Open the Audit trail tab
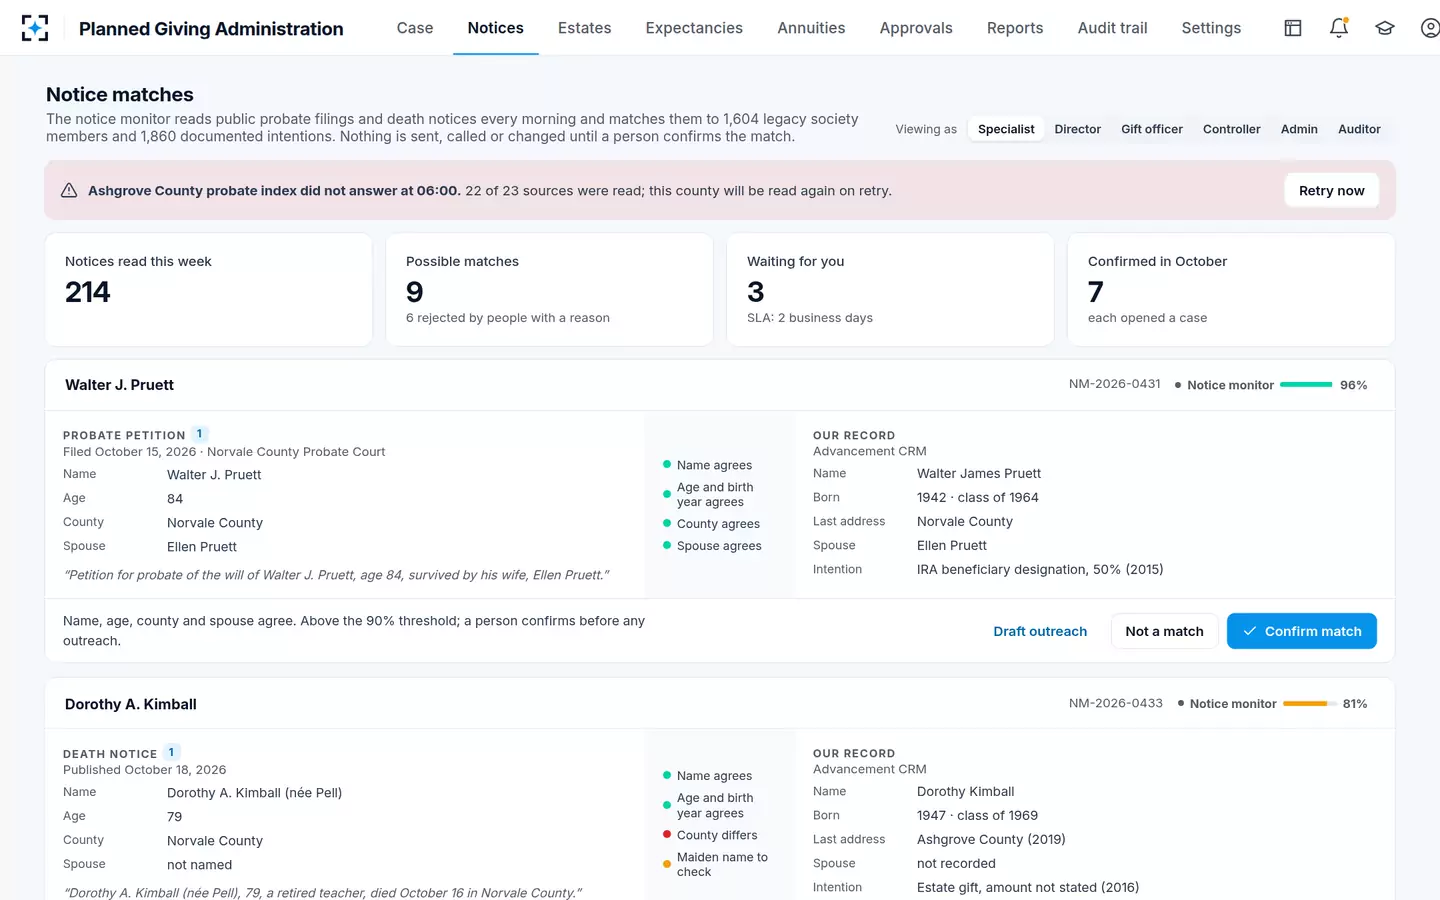This screenshot has height=900, width=1440. tap(1112, 28)
